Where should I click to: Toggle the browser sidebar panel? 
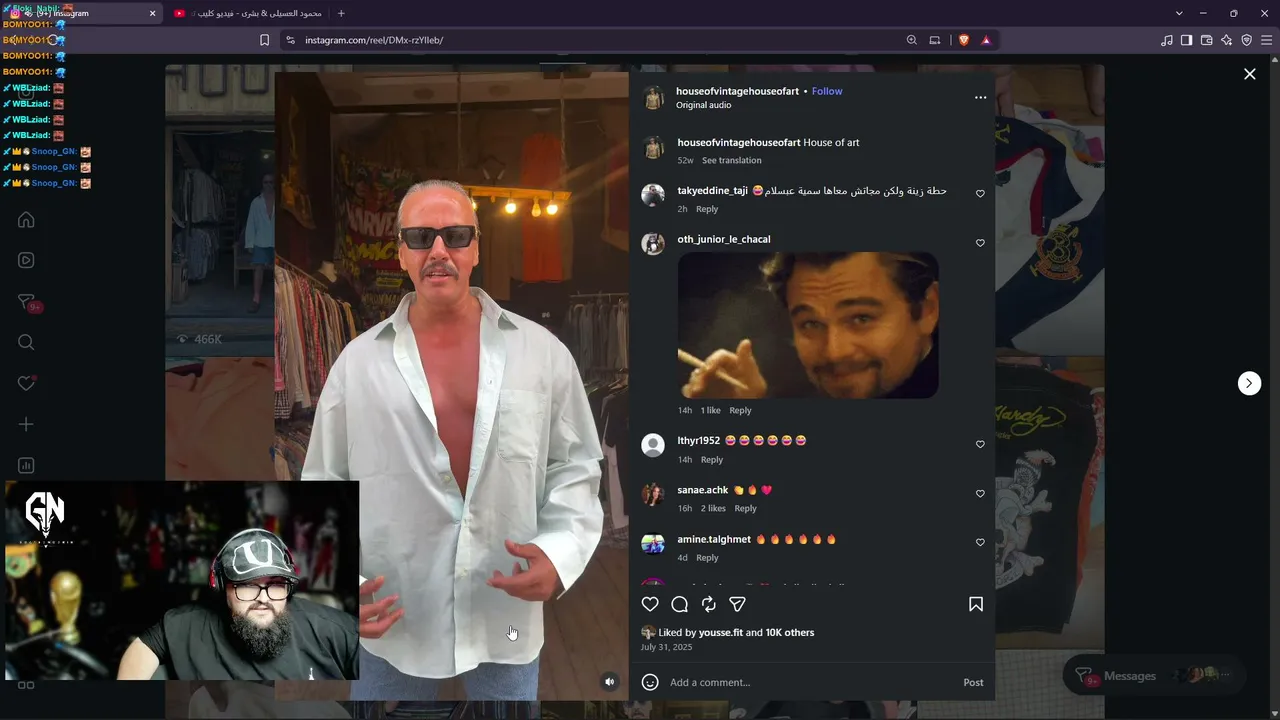(1186, 40)
